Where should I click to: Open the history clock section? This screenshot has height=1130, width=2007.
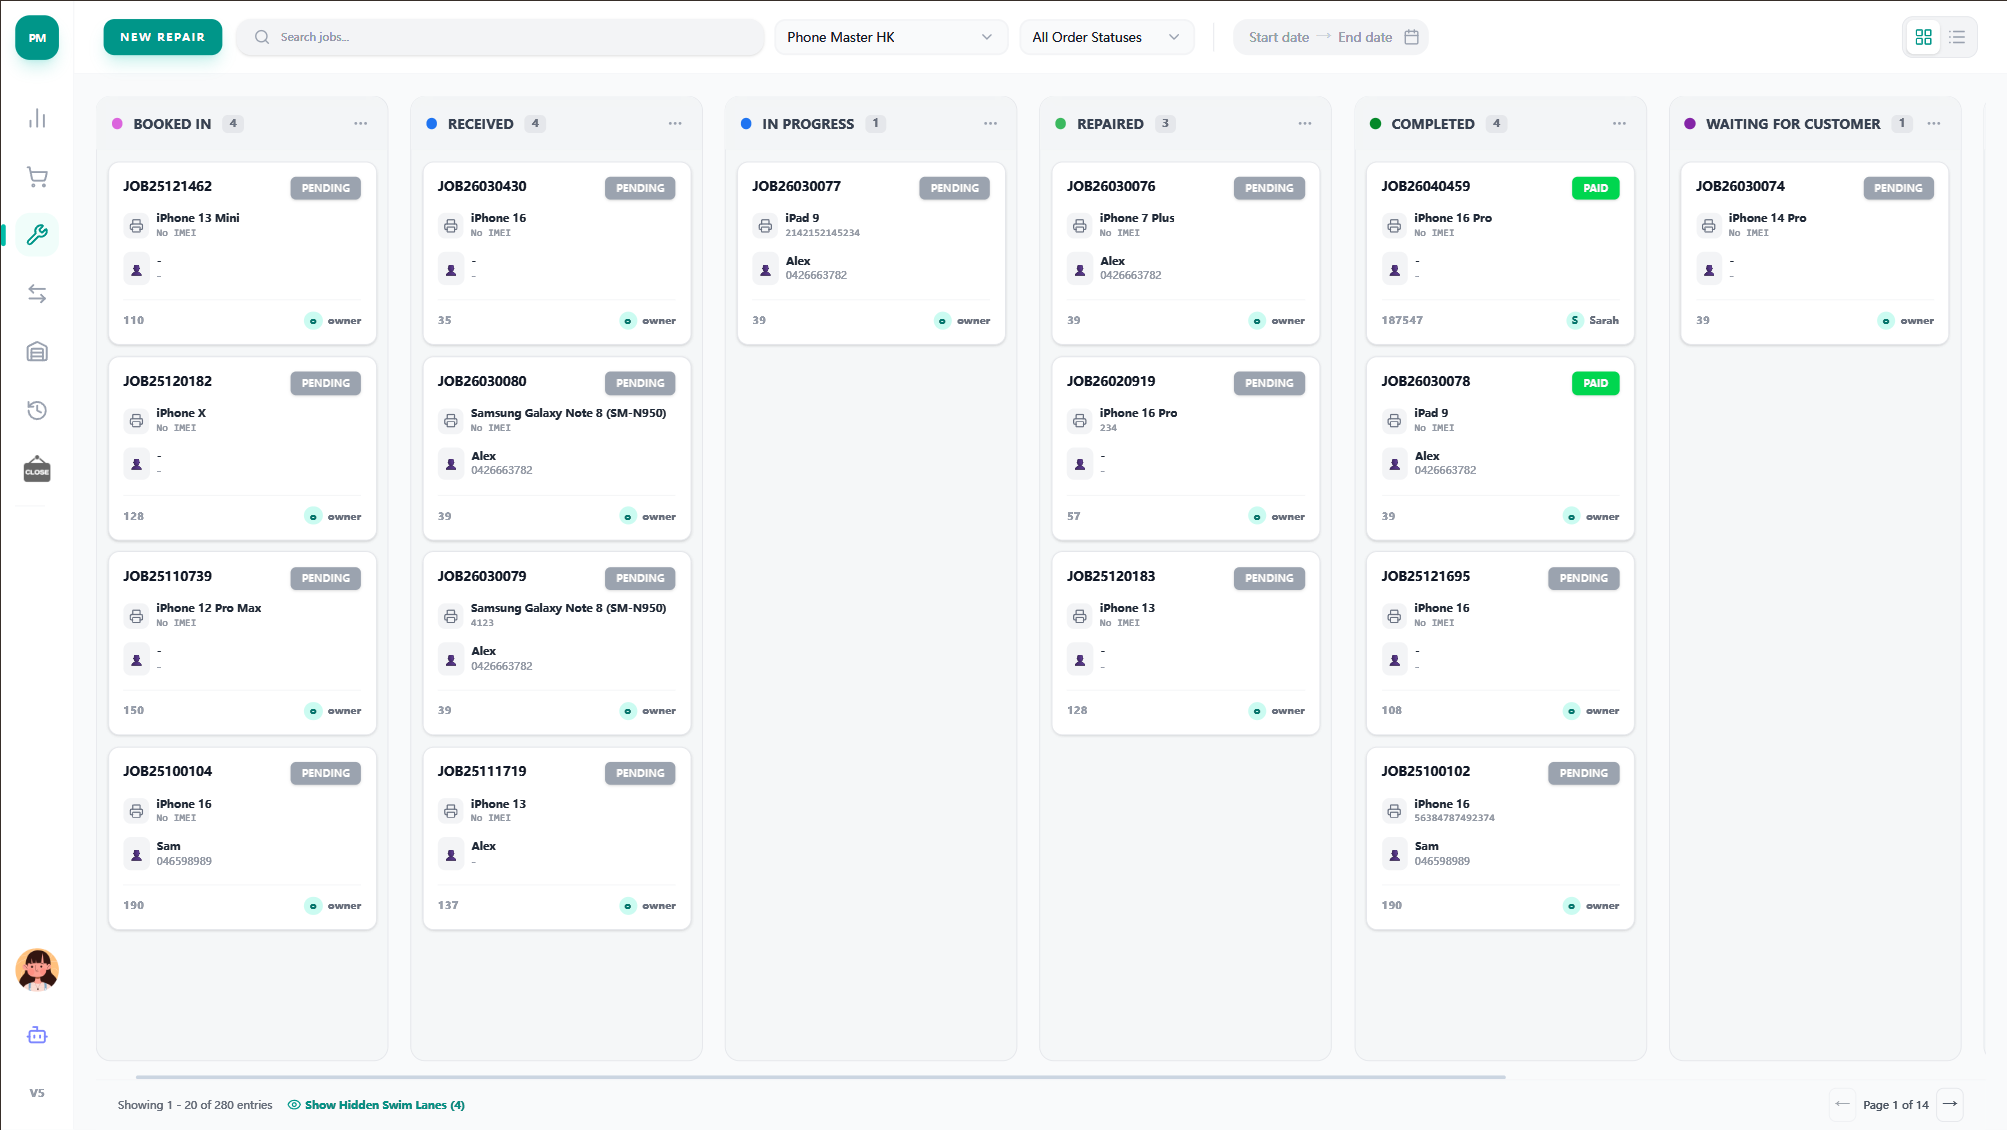point(37,410)
